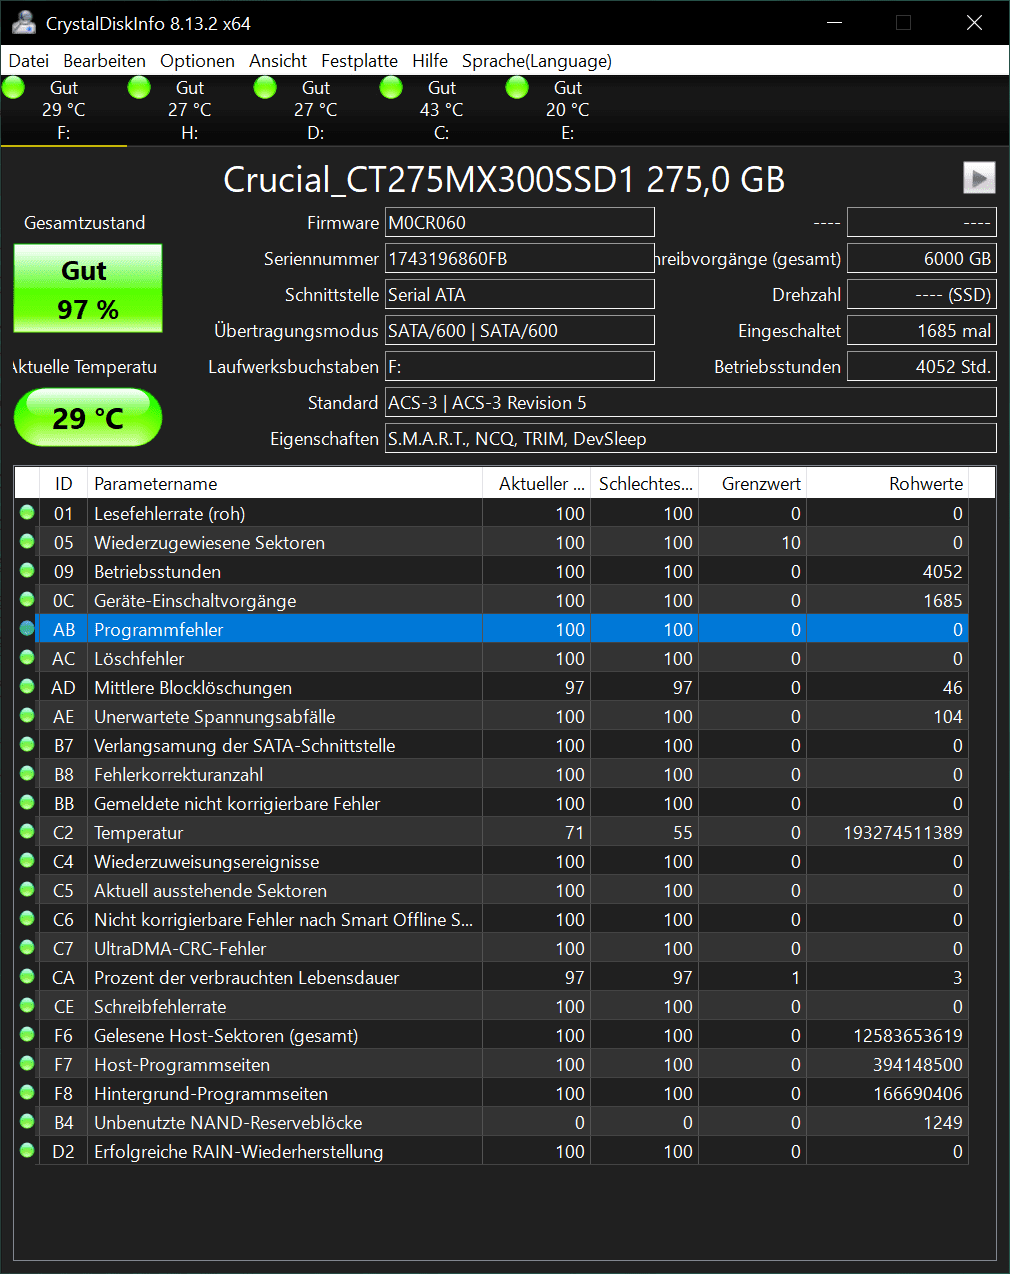The width and height of the screenshot is (1010, 1274).
Task: Click the Eingeschaltet 1685 mal value
Action: point(922,330)
